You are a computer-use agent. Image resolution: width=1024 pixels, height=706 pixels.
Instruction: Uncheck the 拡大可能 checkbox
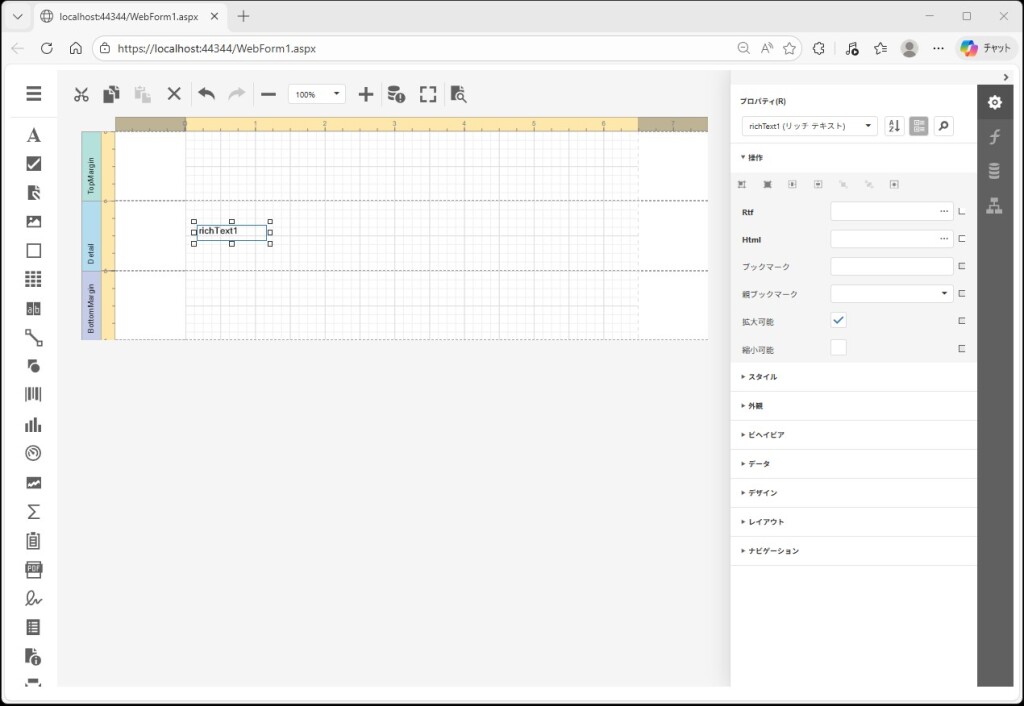click(x=839, y=320)
